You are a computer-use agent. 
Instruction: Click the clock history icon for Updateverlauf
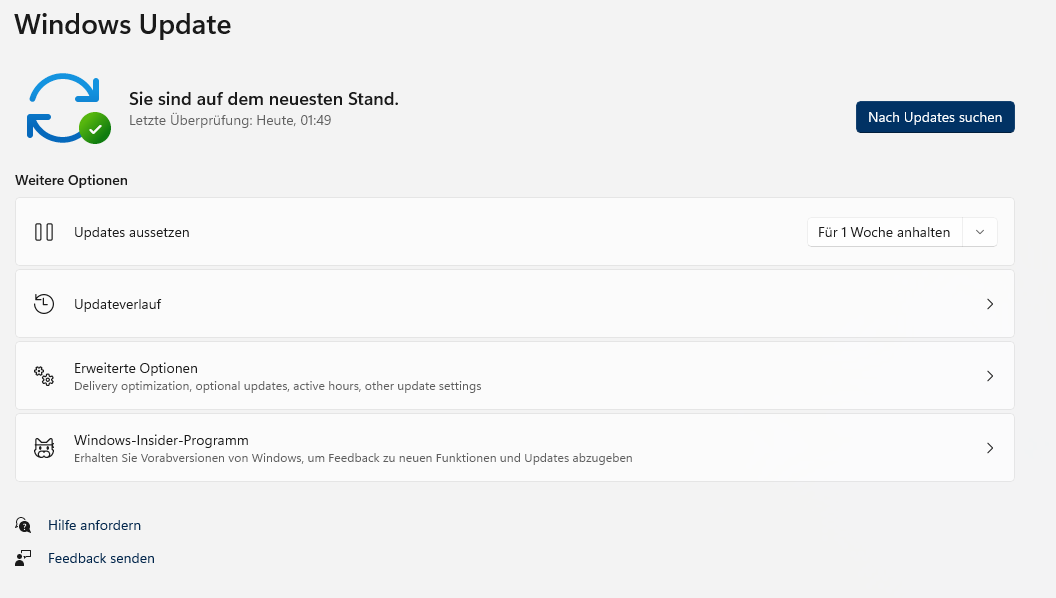44,304
